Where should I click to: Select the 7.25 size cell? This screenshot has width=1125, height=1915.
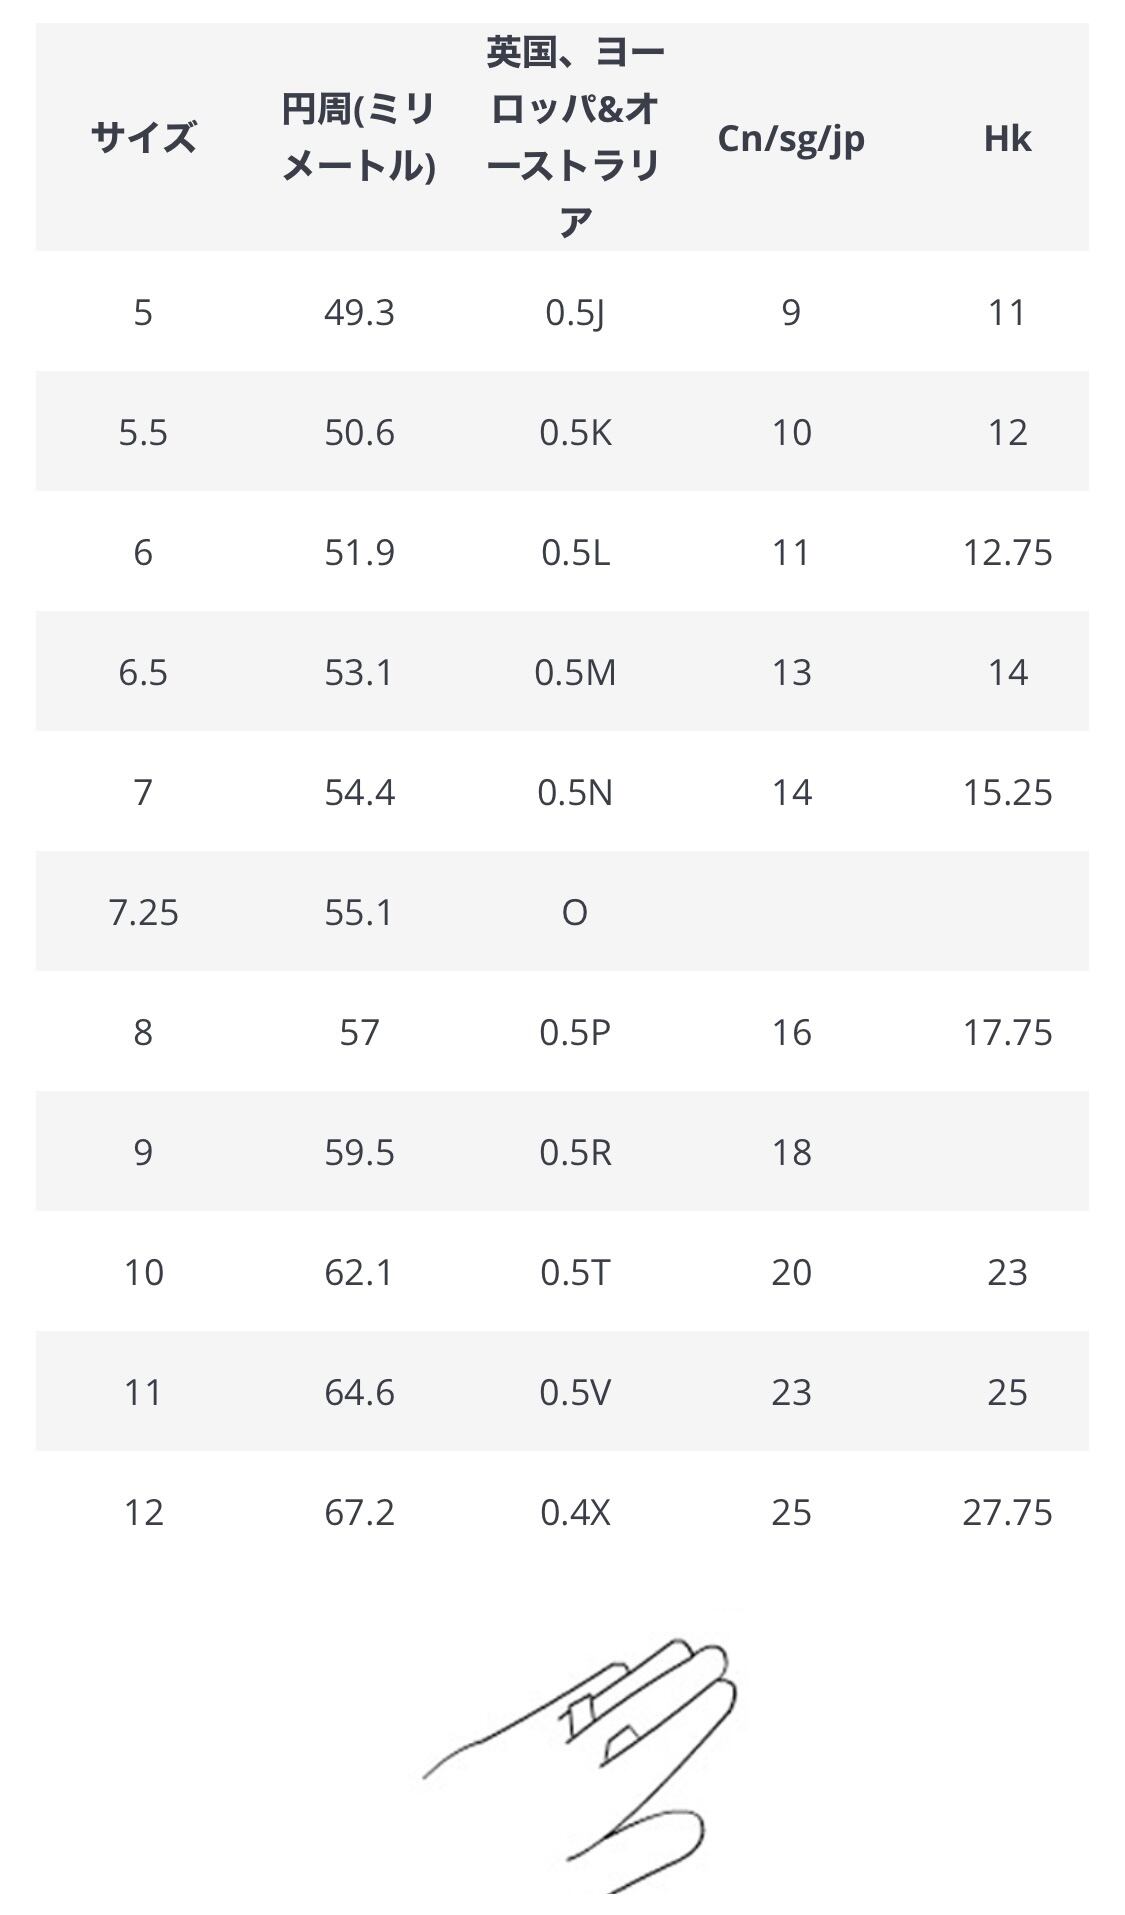[x=143, y=913]
